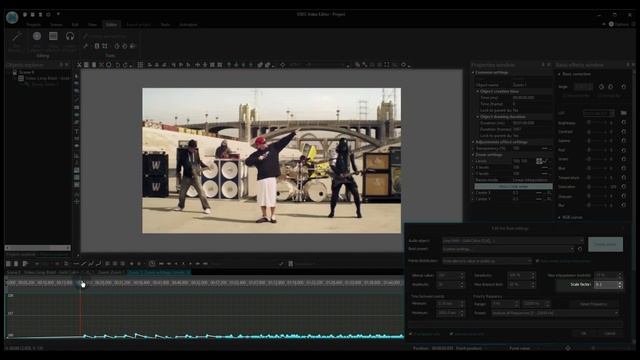Reset Brightness with its circular arrow icon

pos(624,122)
